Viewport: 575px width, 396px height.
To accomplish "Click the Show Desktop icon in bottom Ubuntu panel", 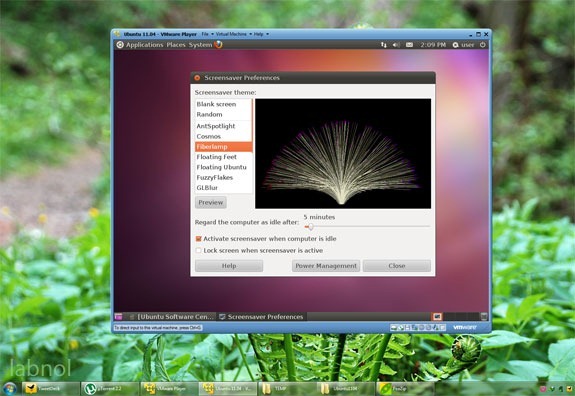I will pos(118,316).
